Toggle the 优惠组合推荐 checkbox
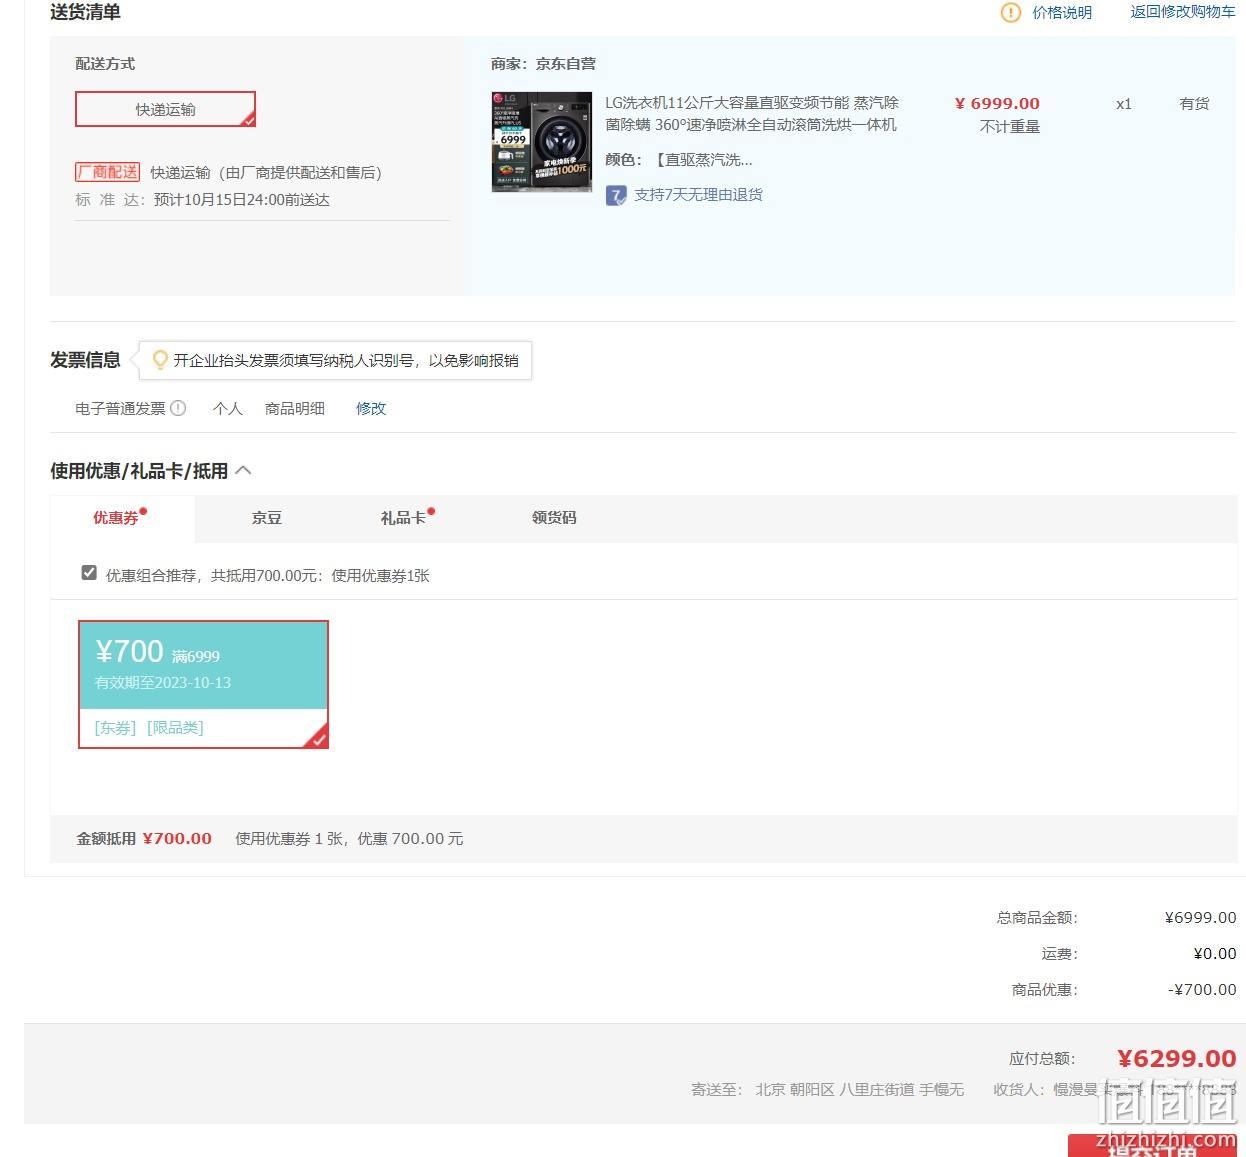The image size is (1246, 1157). [x=89, y=573]
